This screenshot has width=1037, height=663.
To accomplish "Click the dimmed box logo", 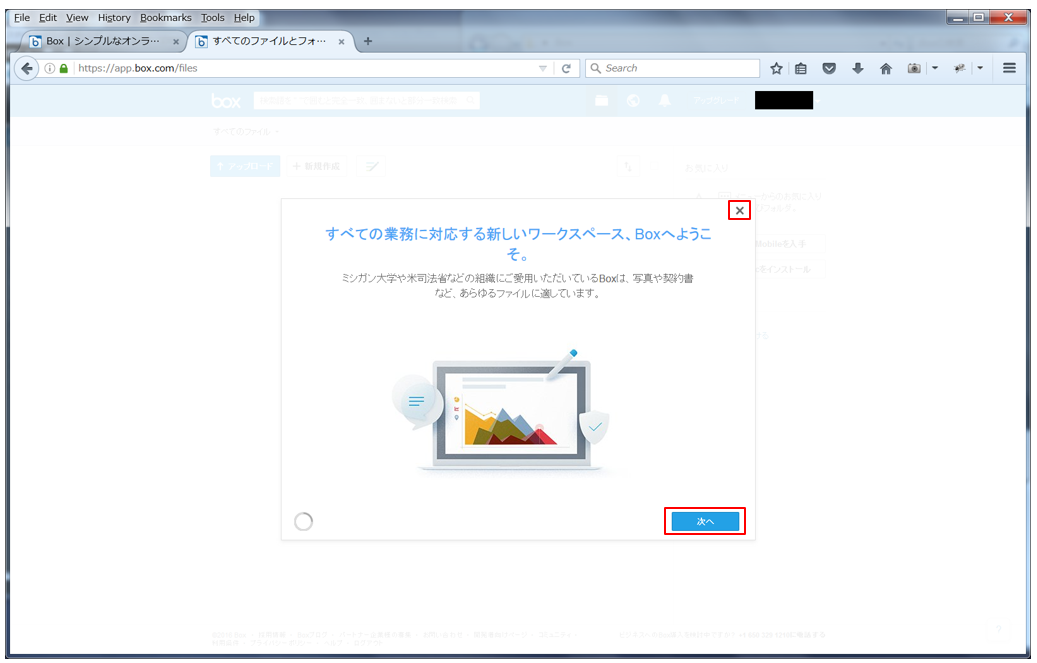I will 226,101.
